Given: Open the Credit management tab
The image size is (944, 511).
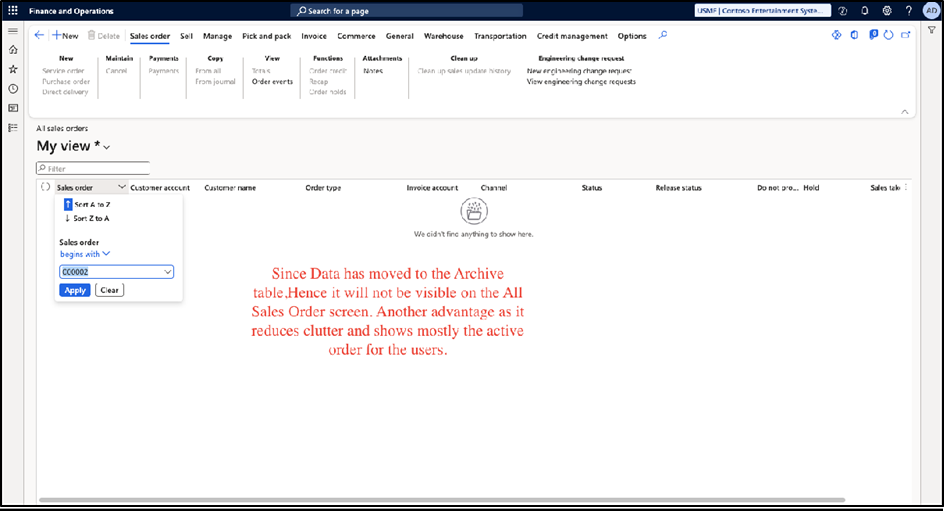Looking at the screenshot, I should pos(571,36).
